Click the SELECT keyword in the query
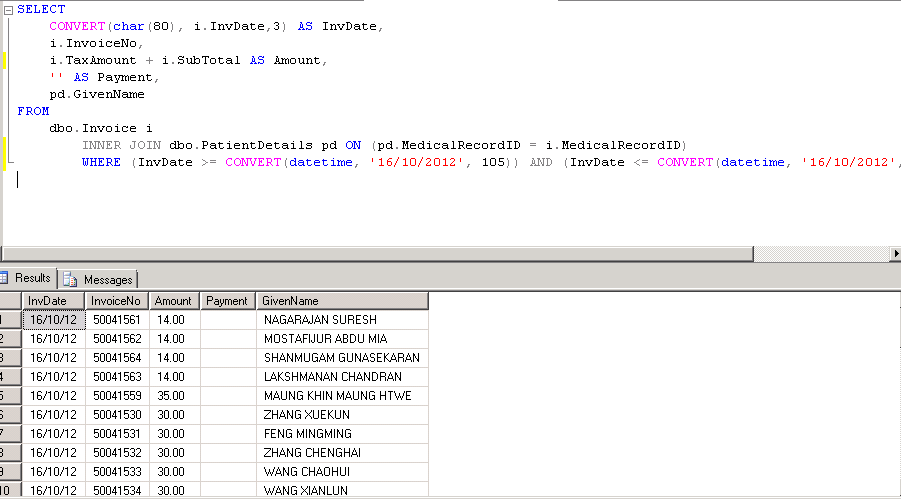The width and height of the screenshot is (901, 499). (41, 9)
